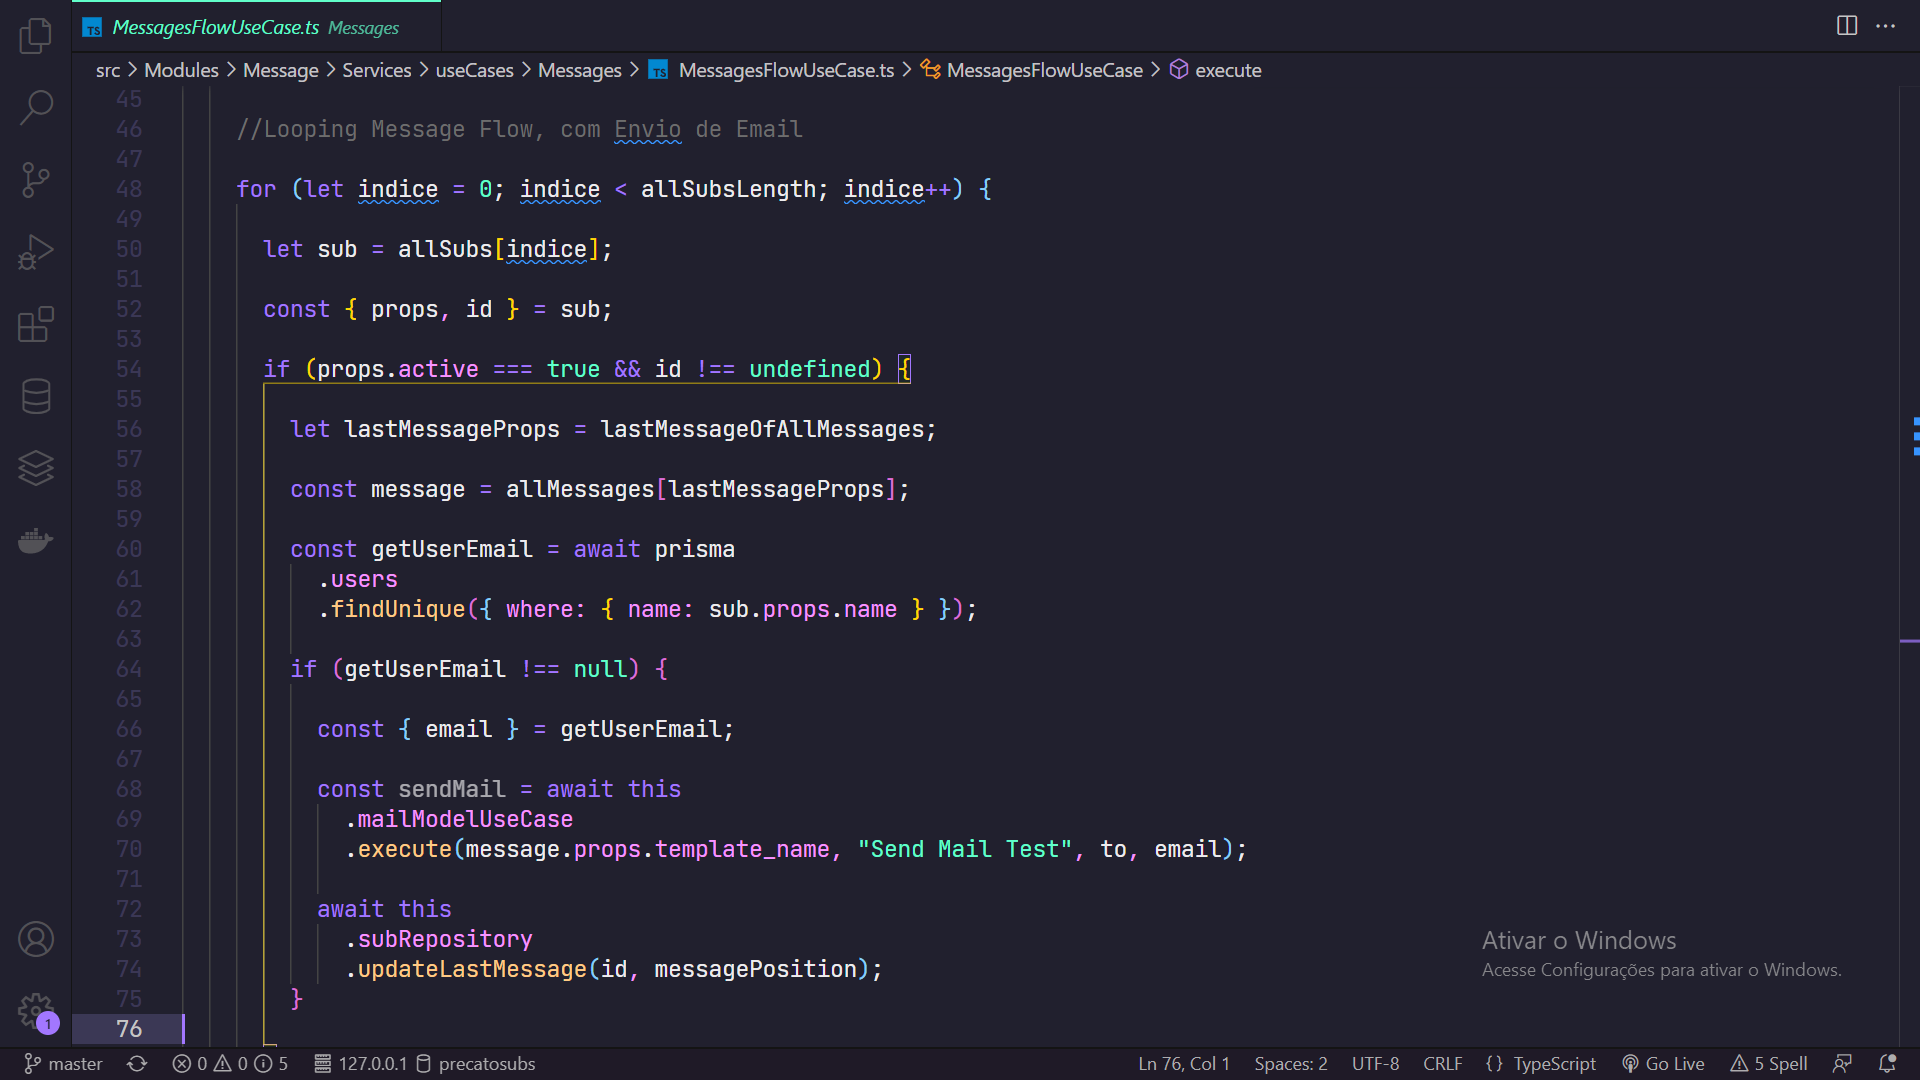
Task: Open the Source Control view icon
Action: (36, 180)
